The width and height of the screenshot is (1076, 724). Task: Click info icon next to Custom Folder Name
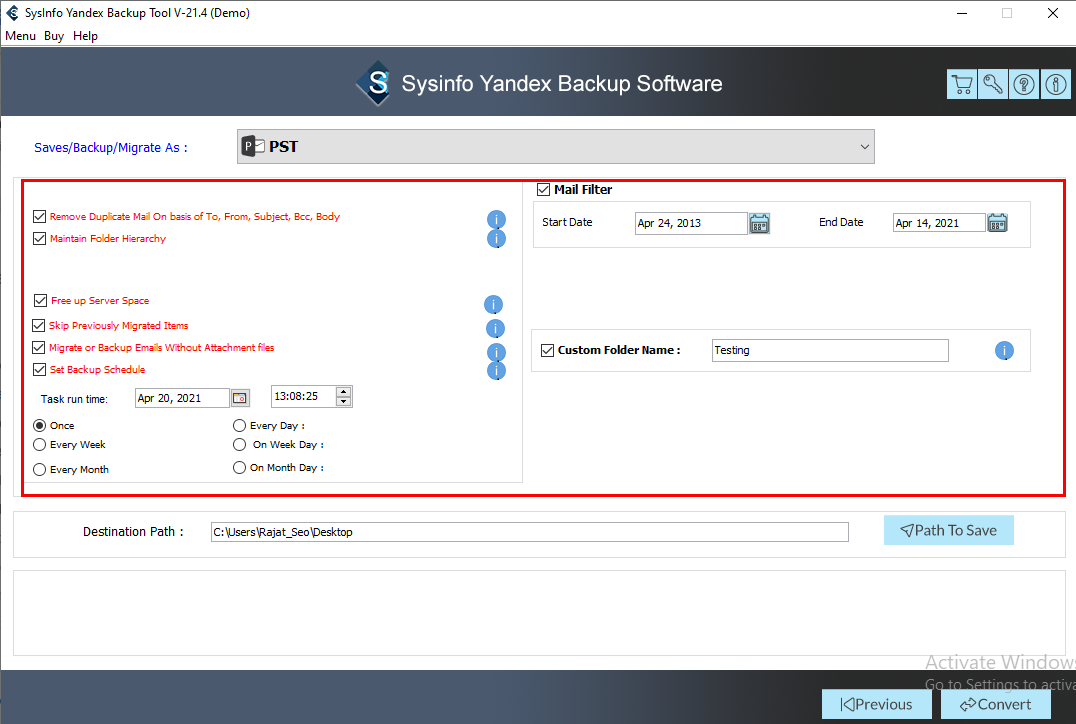1004,351
